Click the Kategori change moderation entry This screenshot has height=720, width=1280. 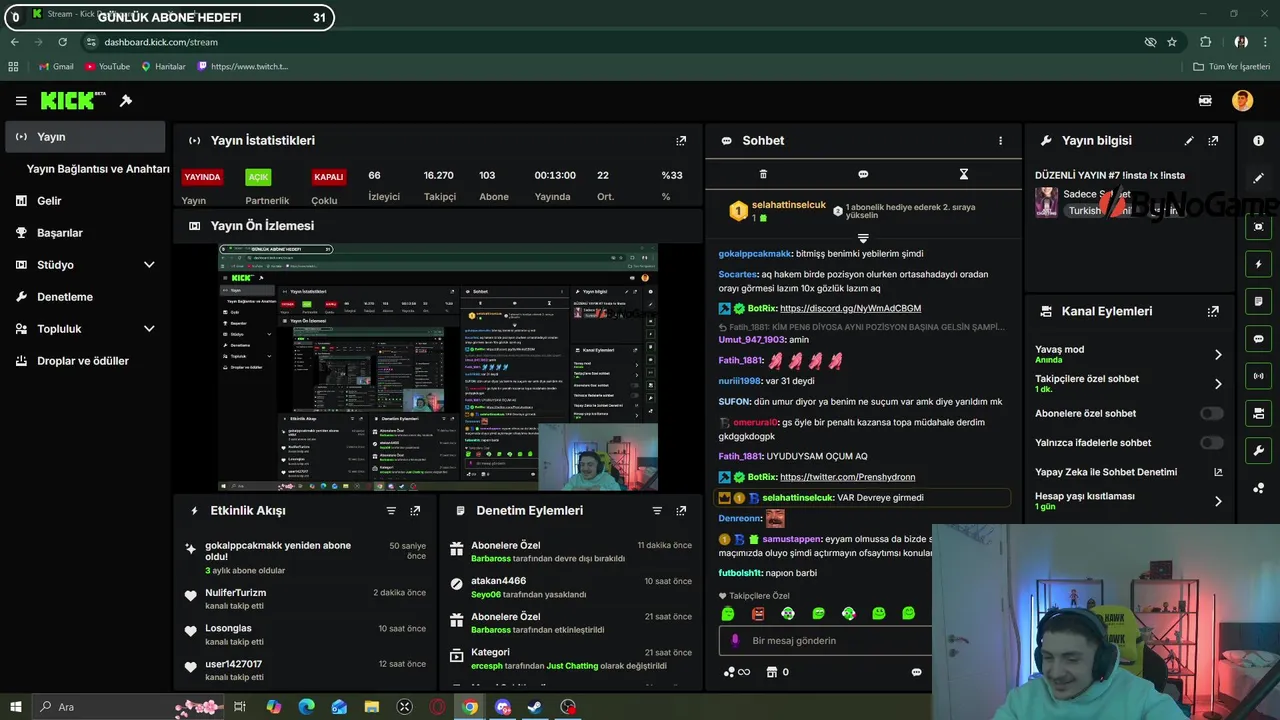coord(571,658)
